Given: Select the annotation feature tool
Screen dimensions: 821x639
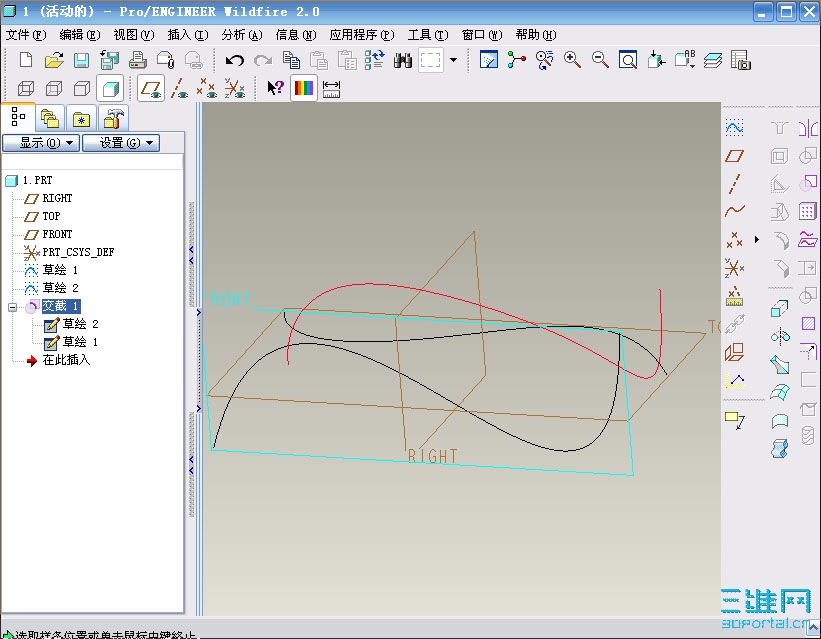Looking at the screenshot, I should coord(735,420).
